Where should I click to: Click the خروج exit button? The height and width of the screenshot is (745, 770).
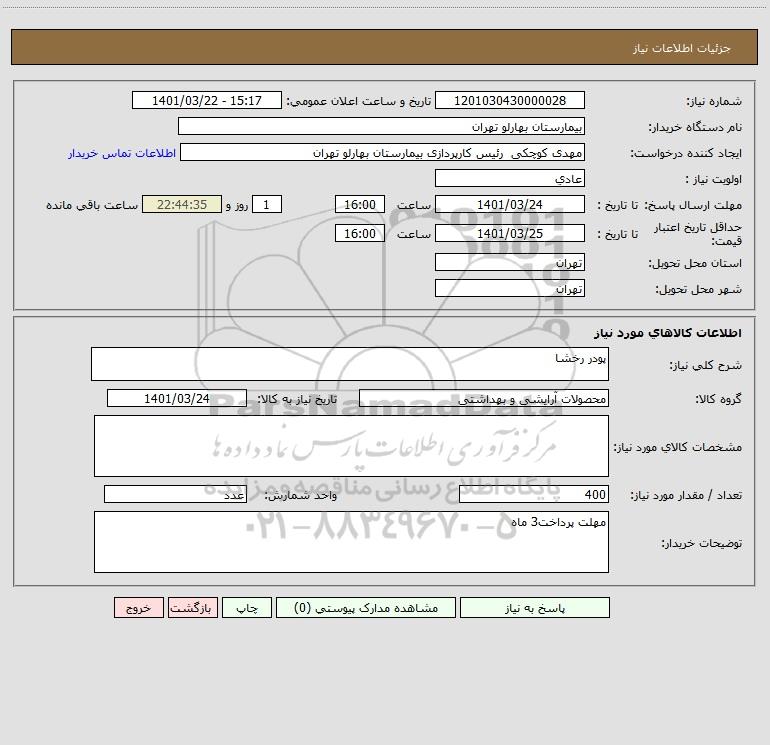138,607
